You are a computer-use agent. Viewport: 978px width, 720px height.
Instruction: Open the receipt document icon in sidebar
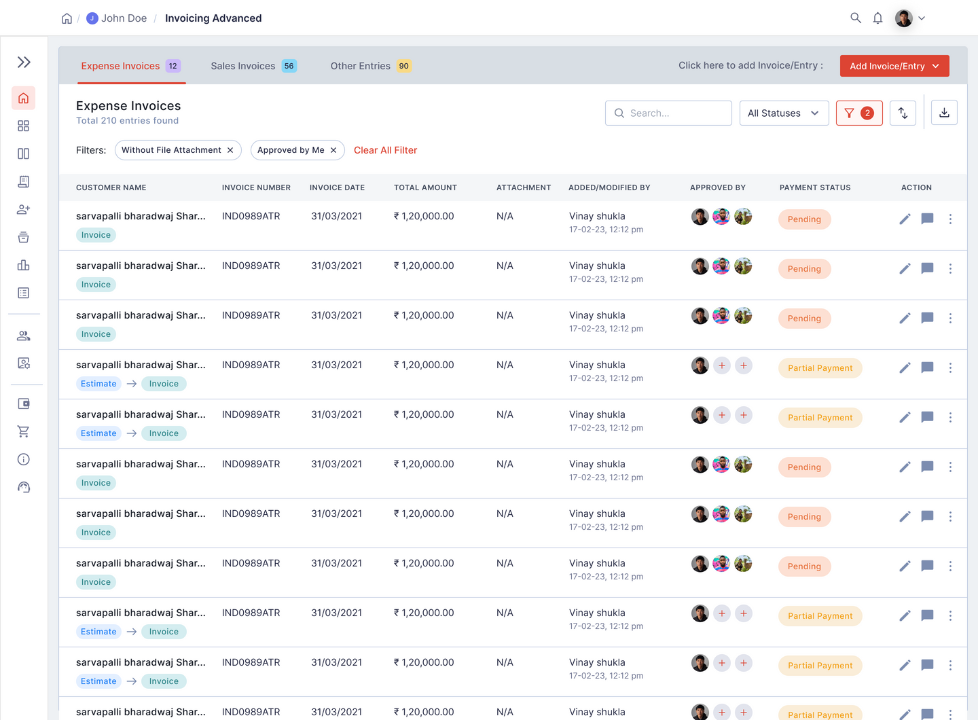(x=24, y=182)
